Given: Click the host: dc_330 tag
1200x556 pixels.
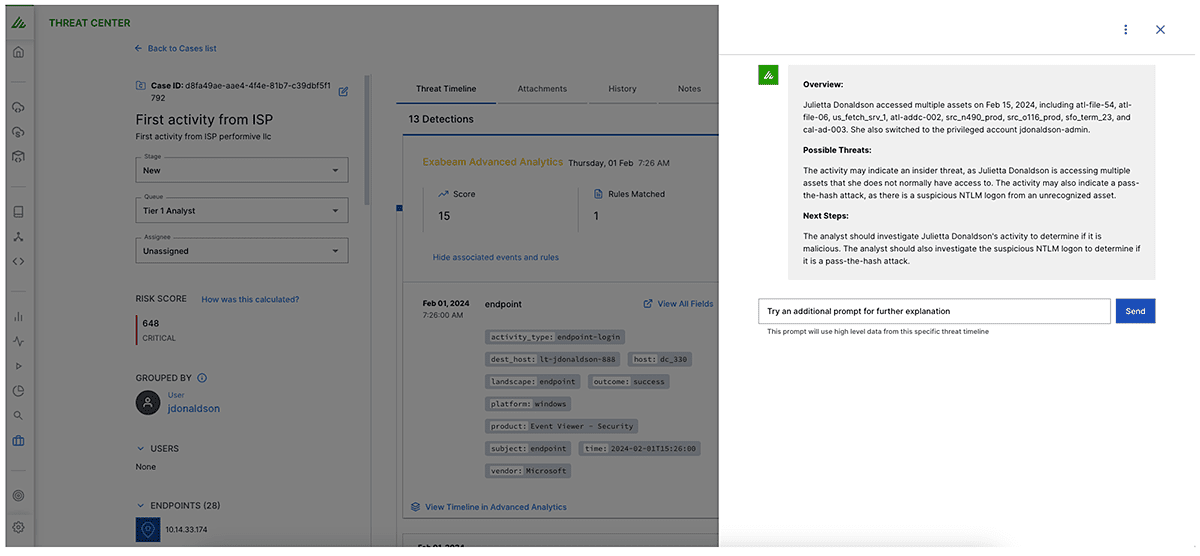Looking at the screenshot, I should 660,359.
